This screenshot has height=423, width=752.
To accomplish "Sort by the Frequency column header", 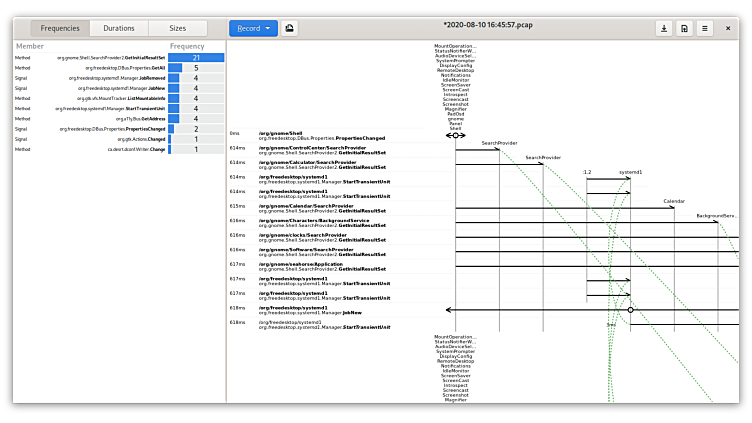I will pos(187,46).
